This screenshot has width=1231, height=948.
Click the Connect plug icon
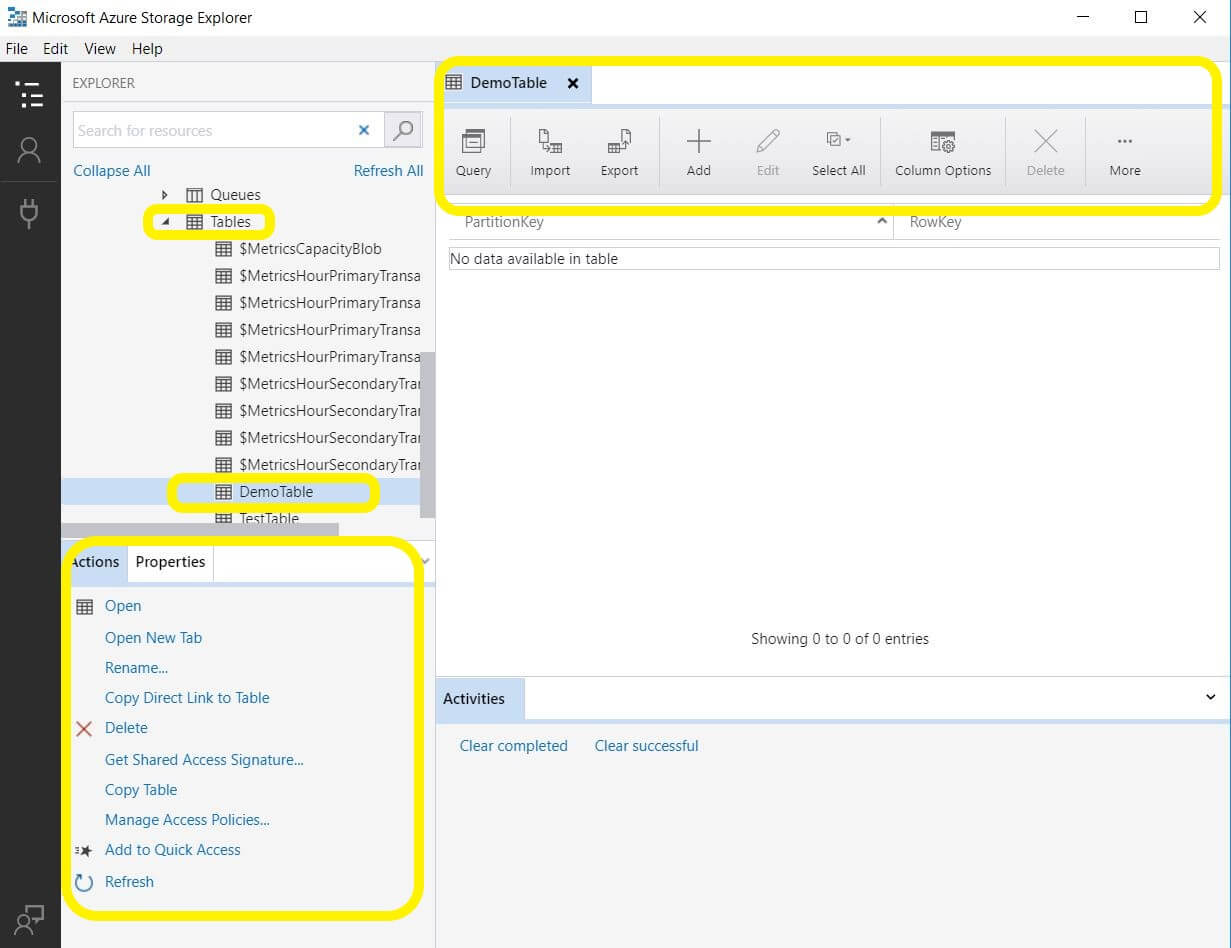[x=30, y=213]
